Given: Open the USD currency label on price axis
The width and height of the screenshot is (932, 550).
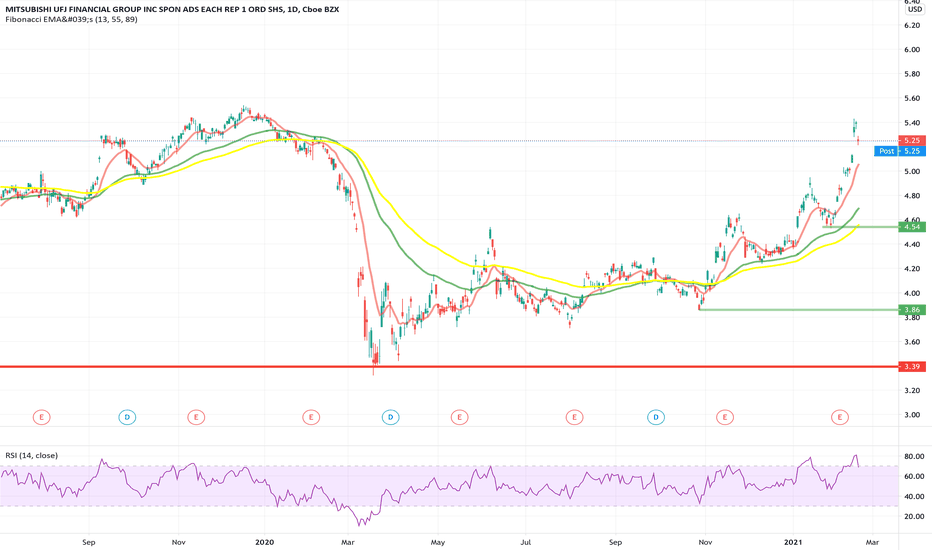Looking at the screenshot, I should point(914,10).
